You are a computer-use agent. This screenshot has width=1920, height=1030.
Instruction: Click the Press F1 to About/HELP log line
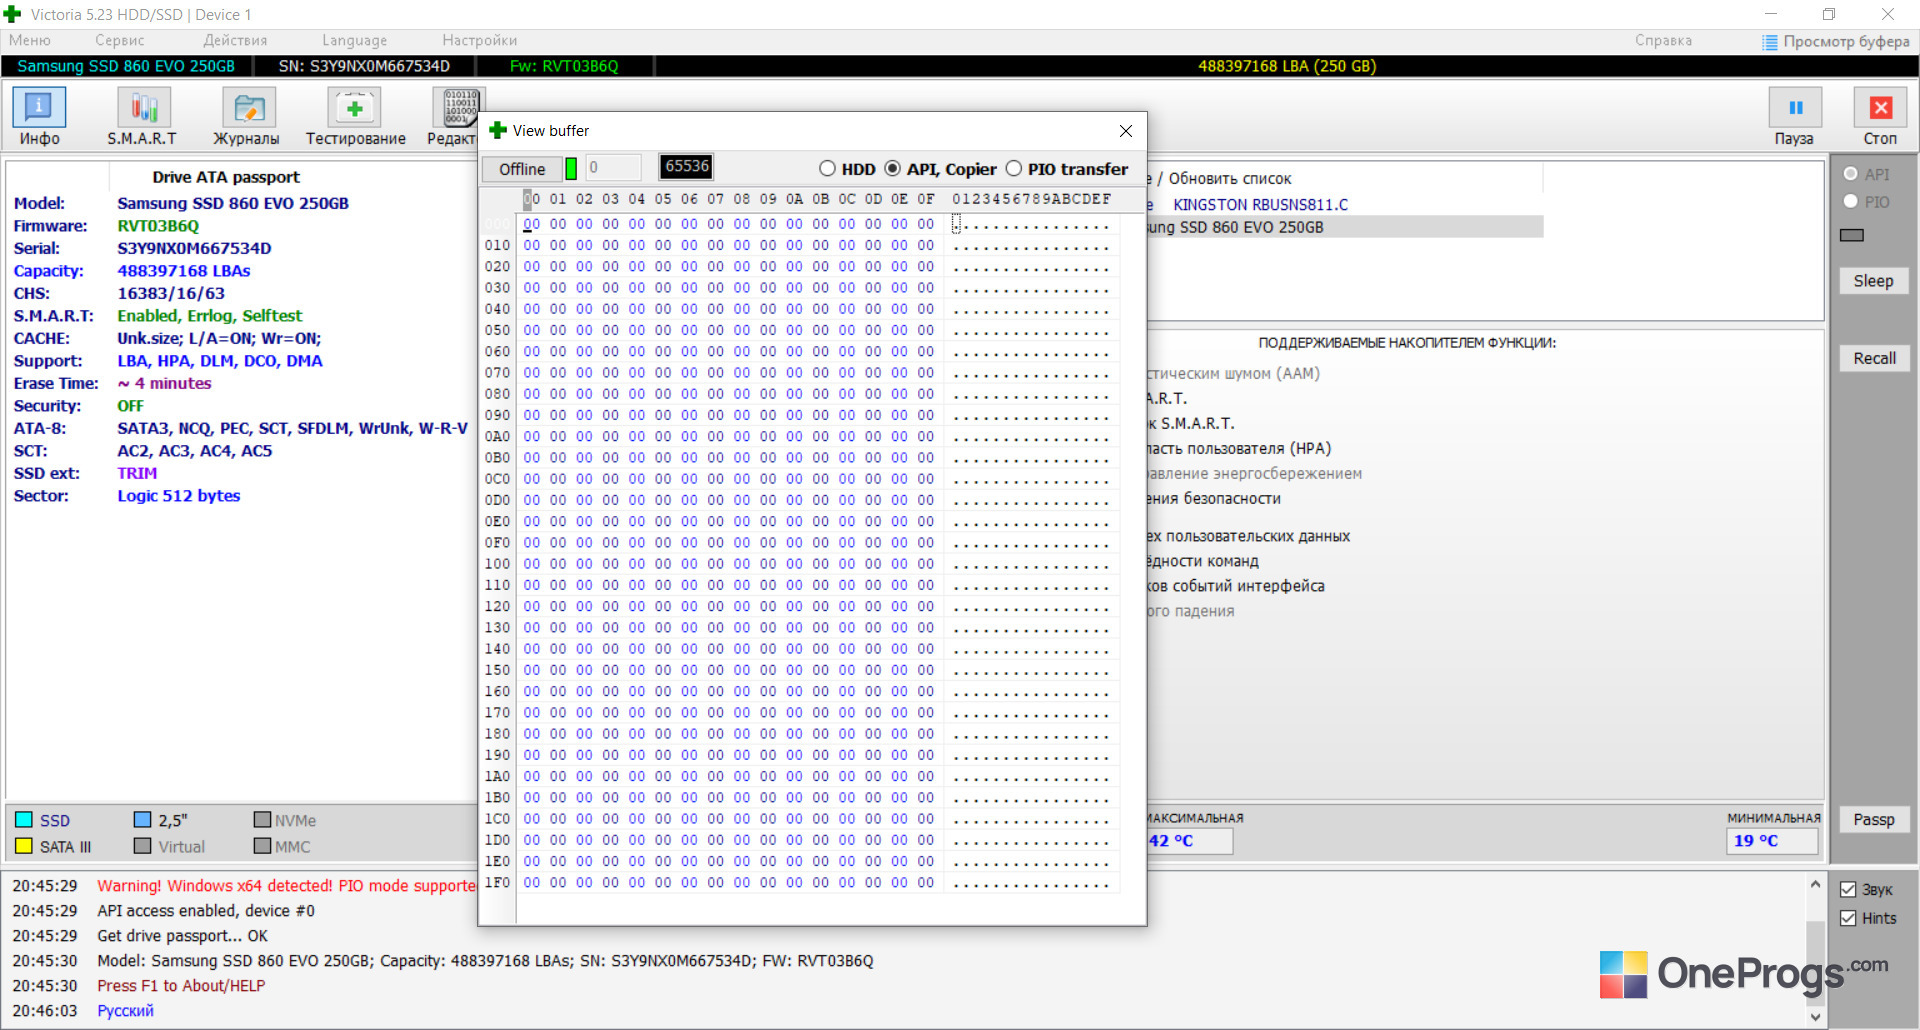pyautogui.click(x=181, y=986)
